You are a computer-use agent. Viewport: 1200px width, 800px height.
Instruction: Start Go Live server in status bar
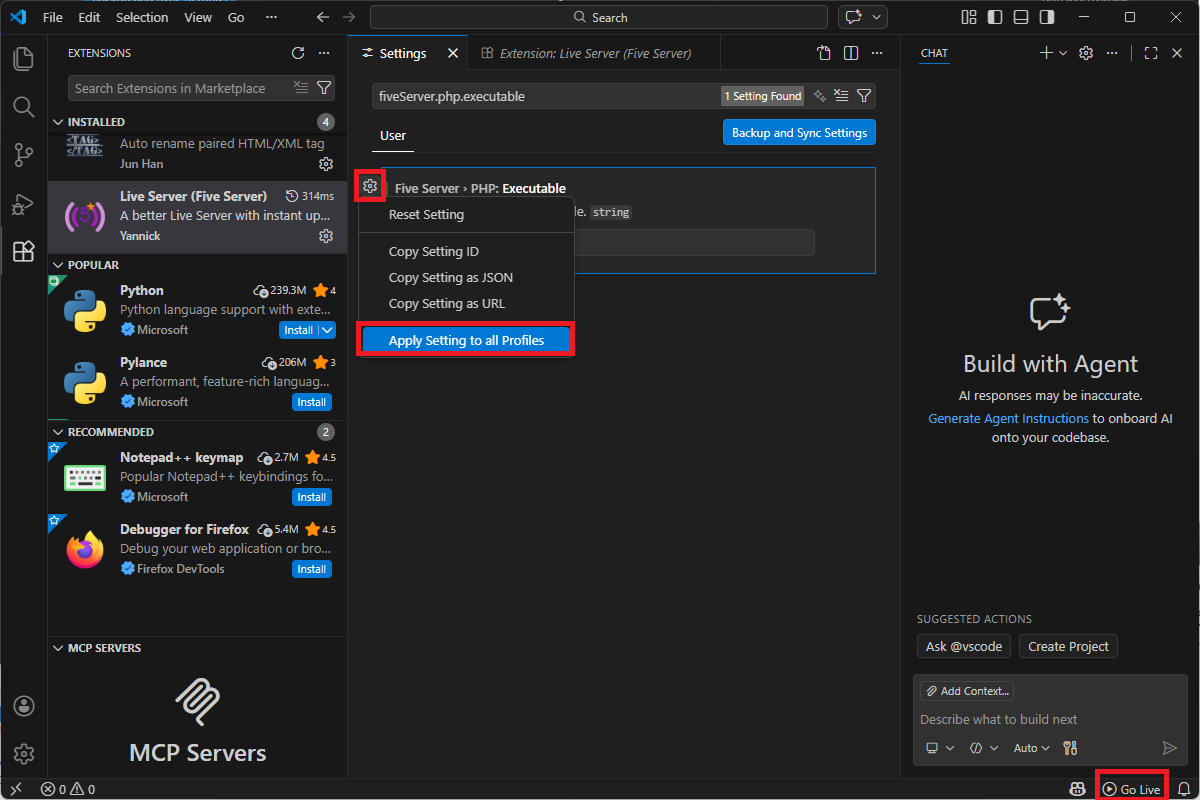(1132, 789)
